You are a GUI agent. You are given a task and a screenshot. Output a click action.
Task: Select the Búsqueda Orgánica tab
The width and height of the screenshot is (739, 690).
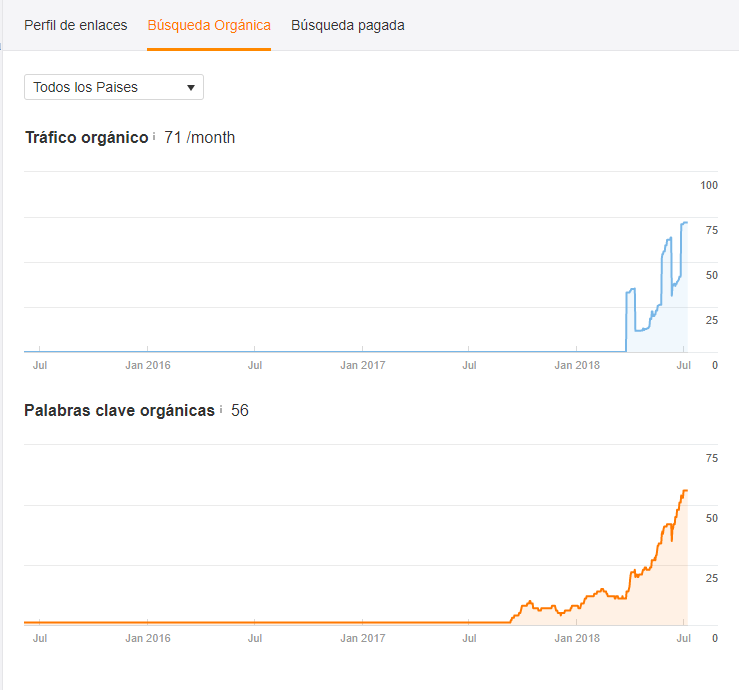209,25
